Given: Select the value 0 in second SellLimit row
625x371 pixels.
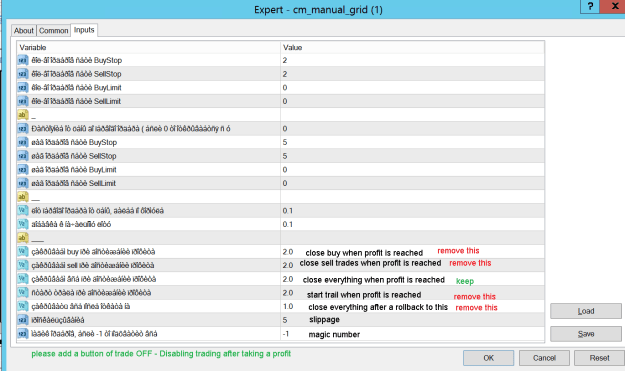Looking at the screenshot, I should (285, 183).
